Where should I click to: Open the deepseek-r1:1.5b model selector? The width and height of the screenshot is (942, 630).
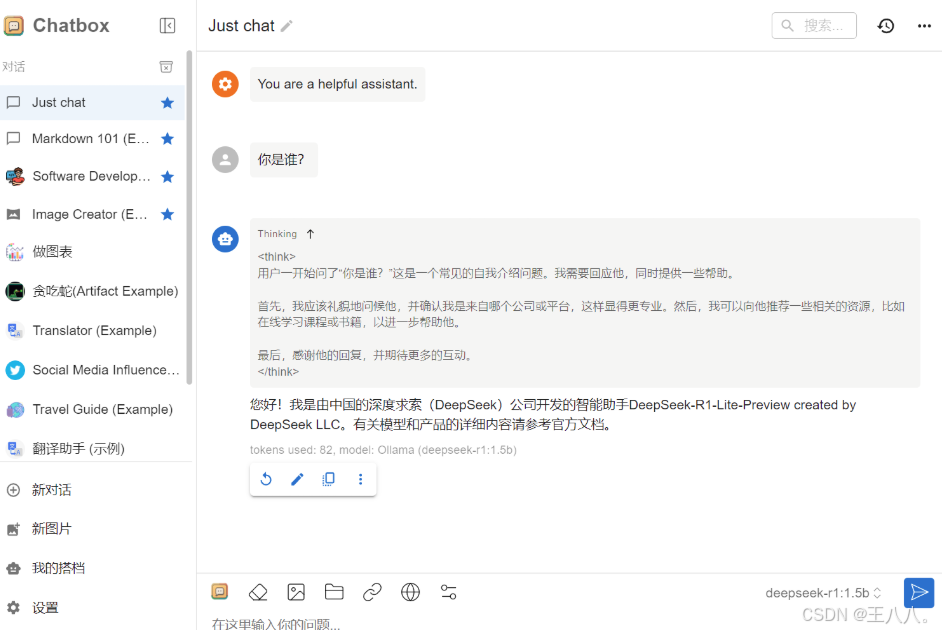tap(822, 593)
